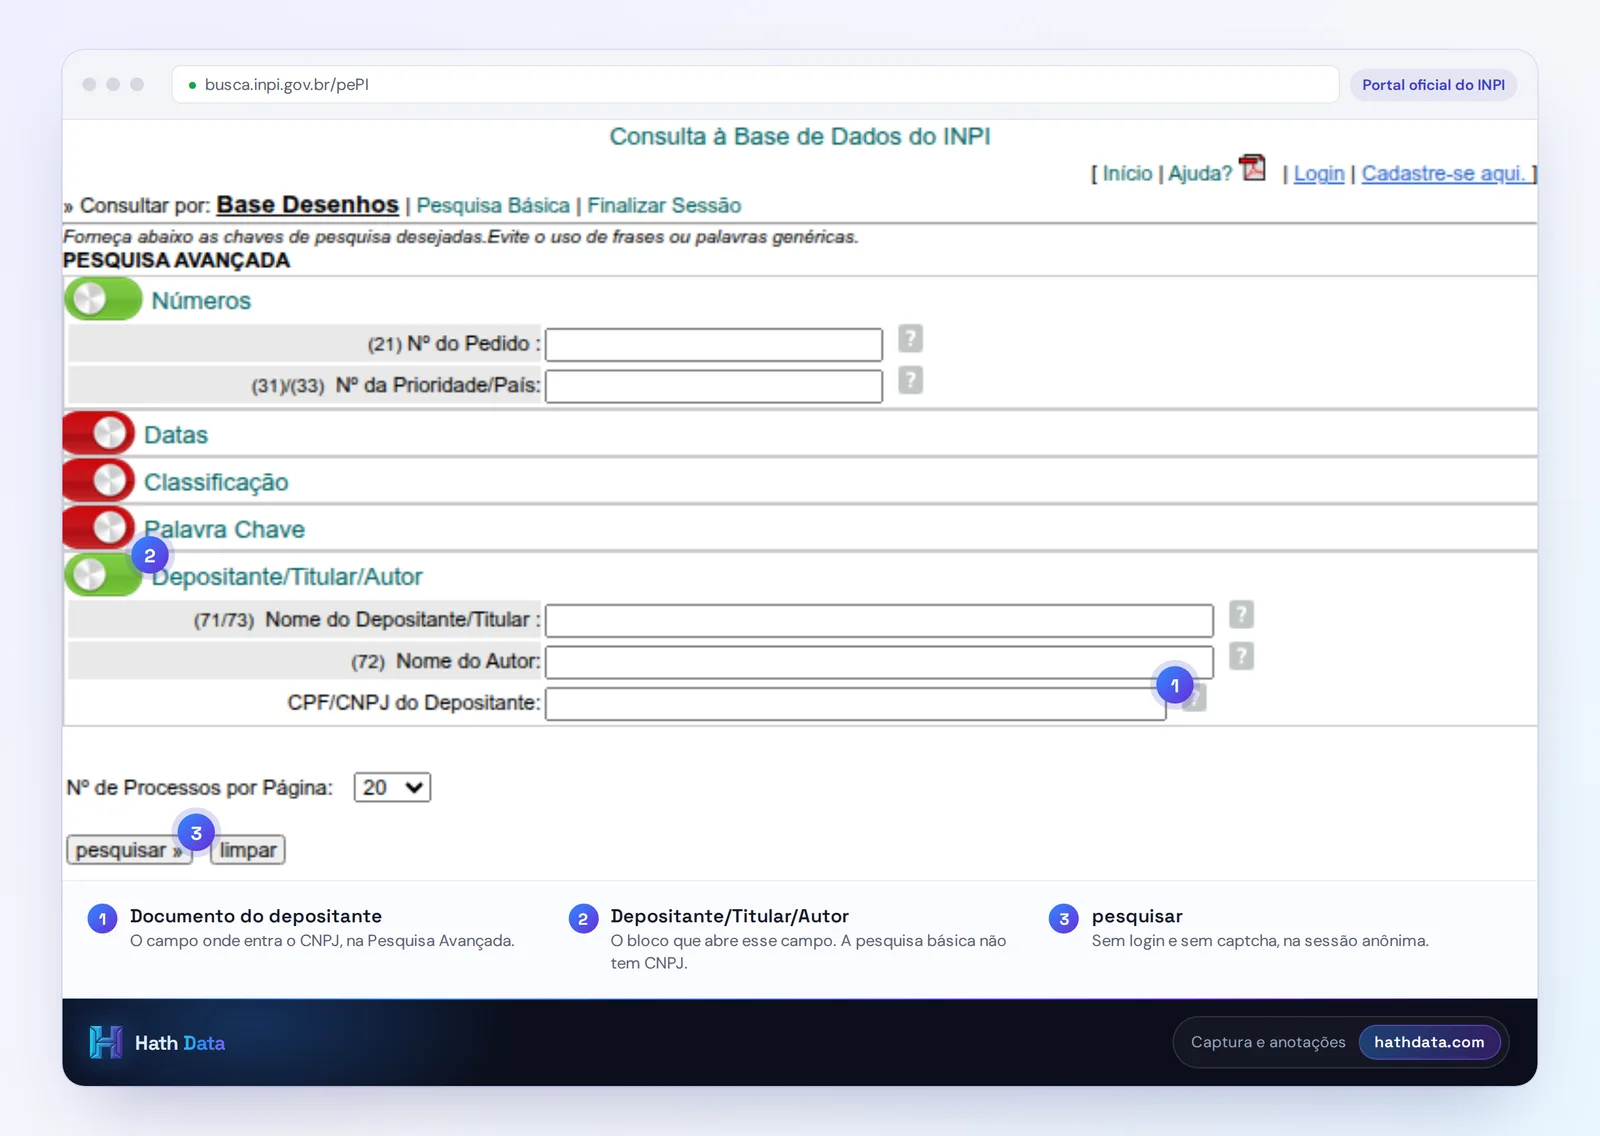Image resolution: width=1600 pixels, height=1136 pixels.
Task: Click the browser address bar busca.inpi.gov.br/pePI
Action: click(755, 85)
